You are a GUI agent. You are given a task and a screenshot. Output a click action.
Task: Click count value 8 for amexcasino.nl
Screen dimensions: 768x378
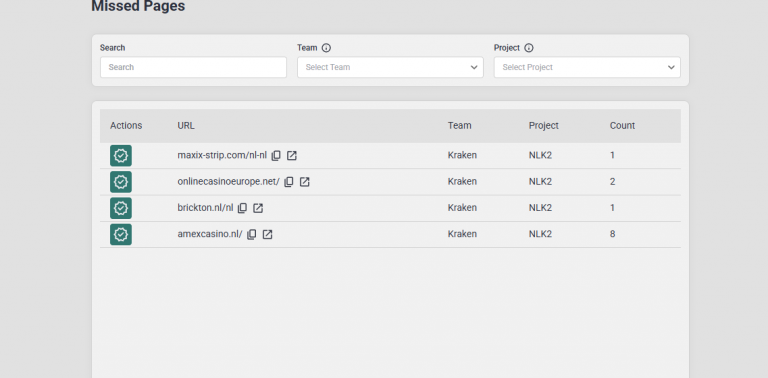612,234
